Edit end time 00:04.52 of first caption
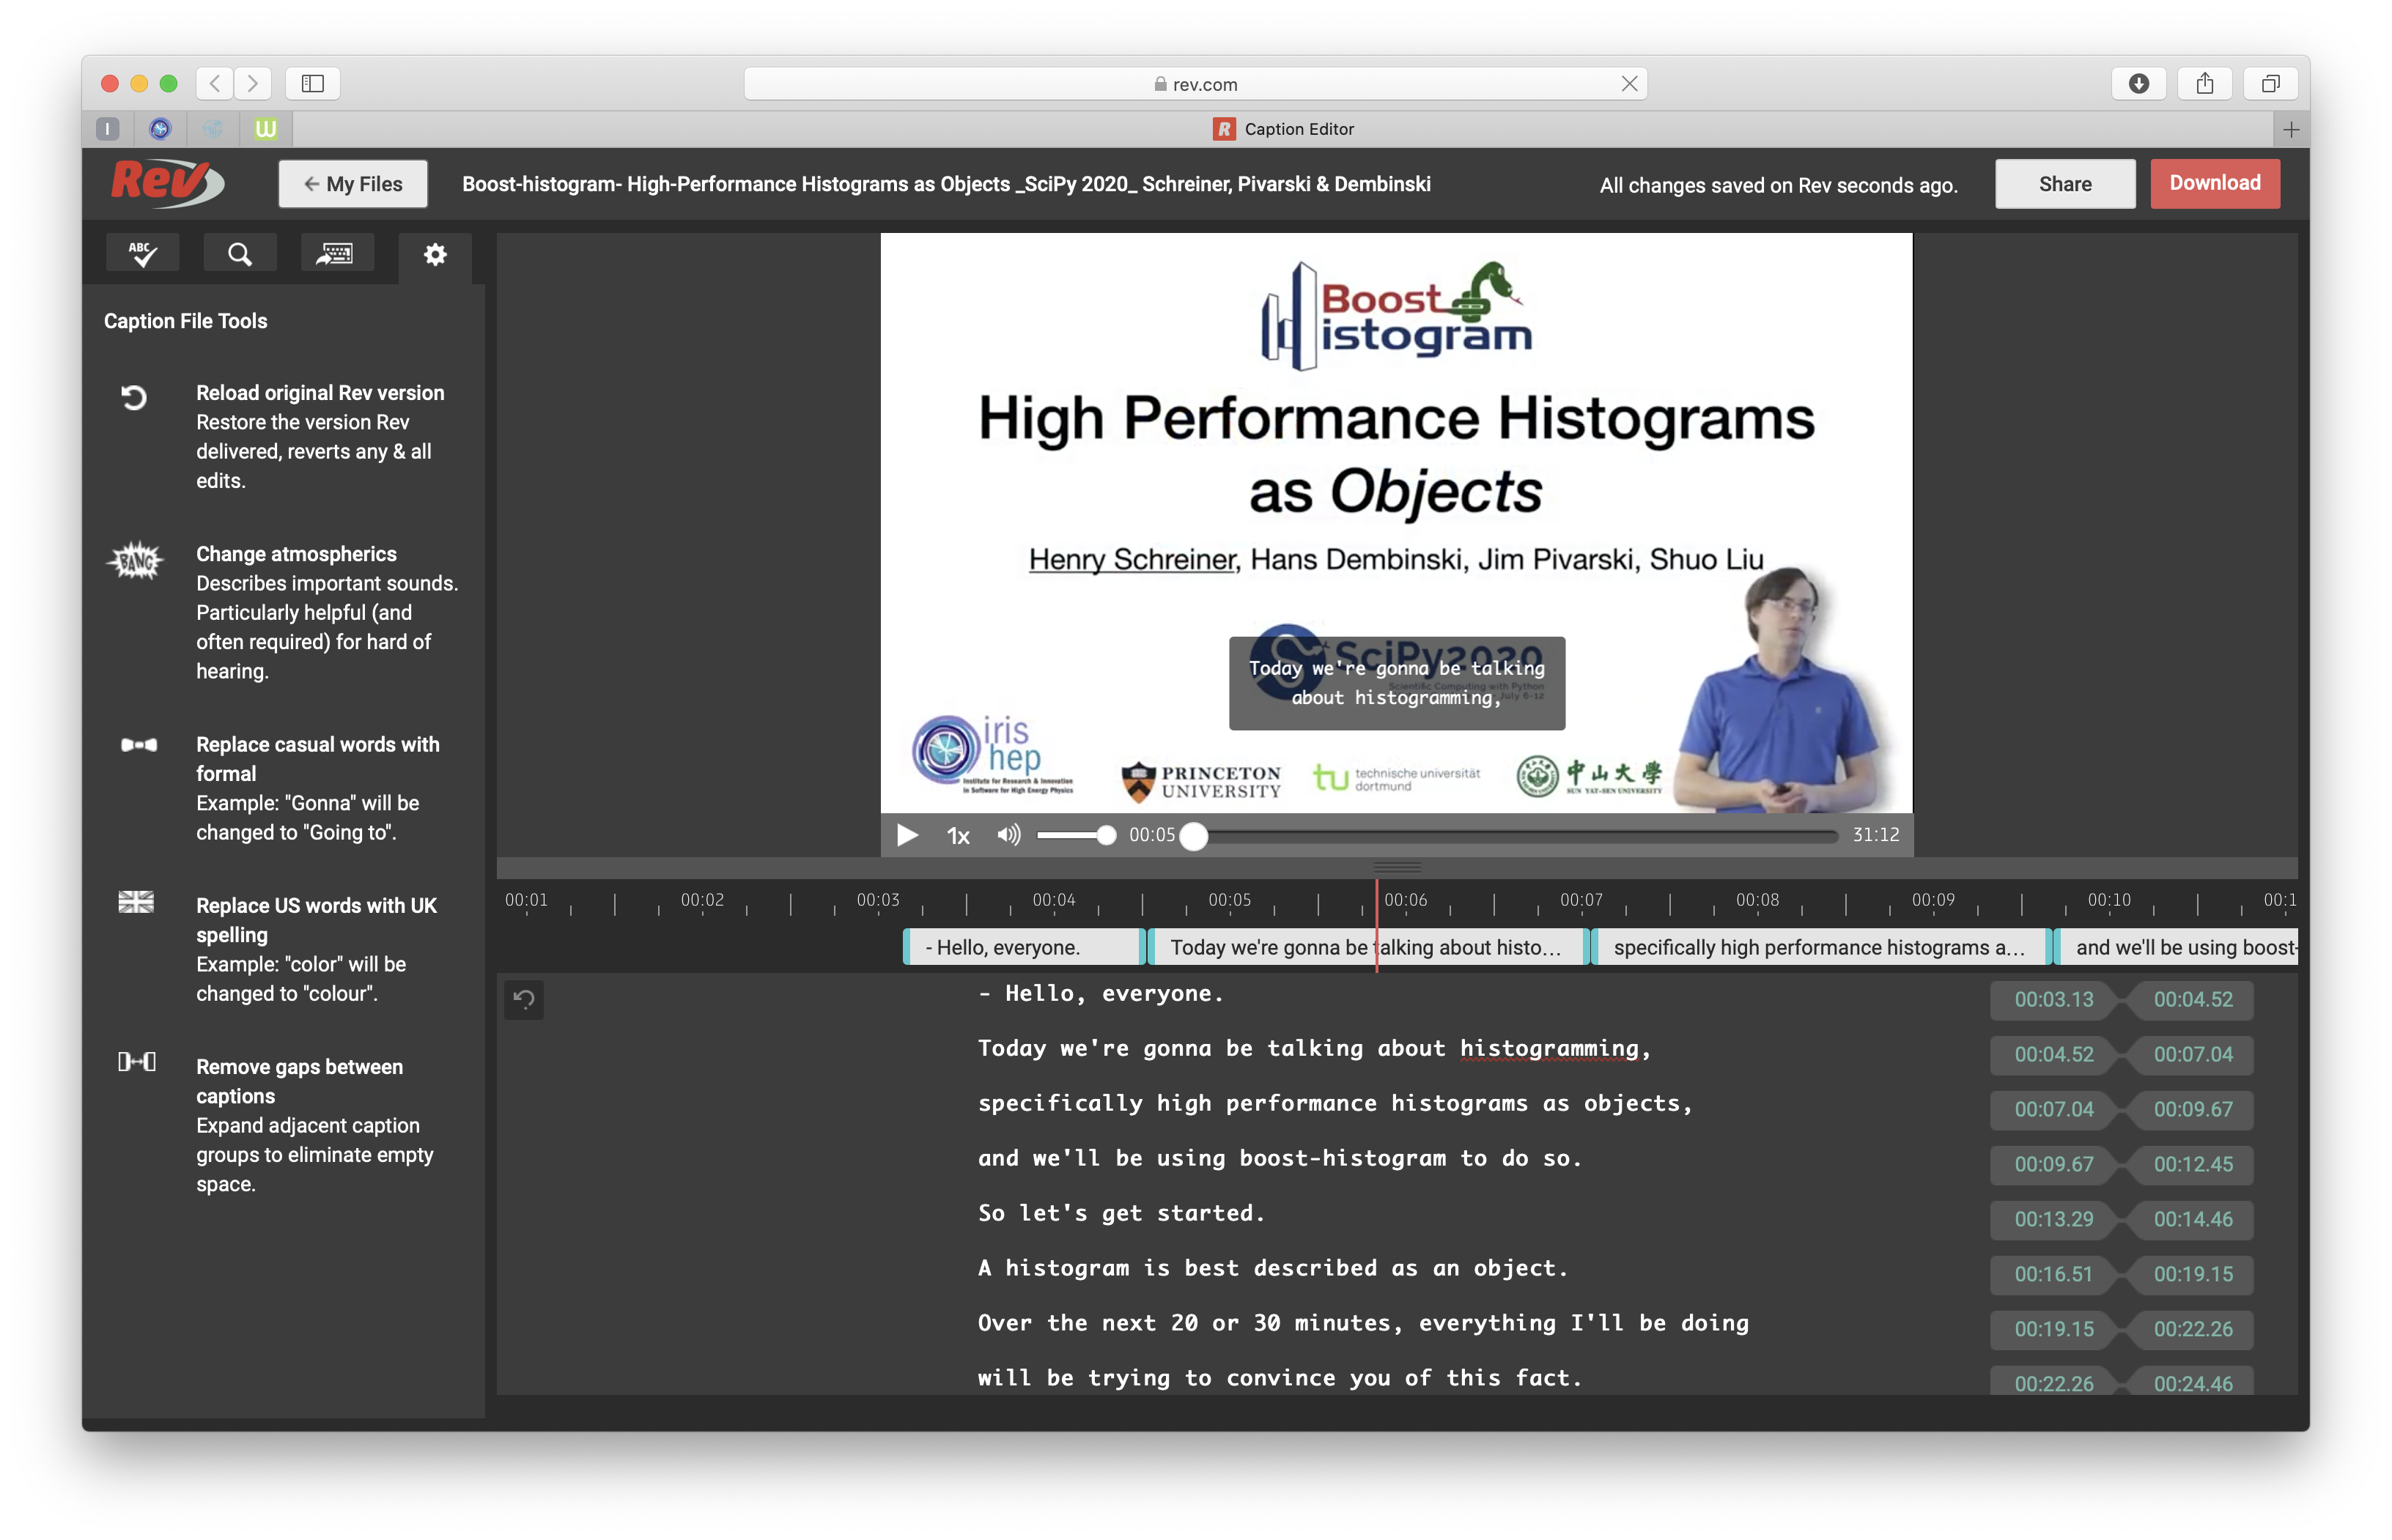This screenshot has height=1540, width=2392. (2192, 999)
